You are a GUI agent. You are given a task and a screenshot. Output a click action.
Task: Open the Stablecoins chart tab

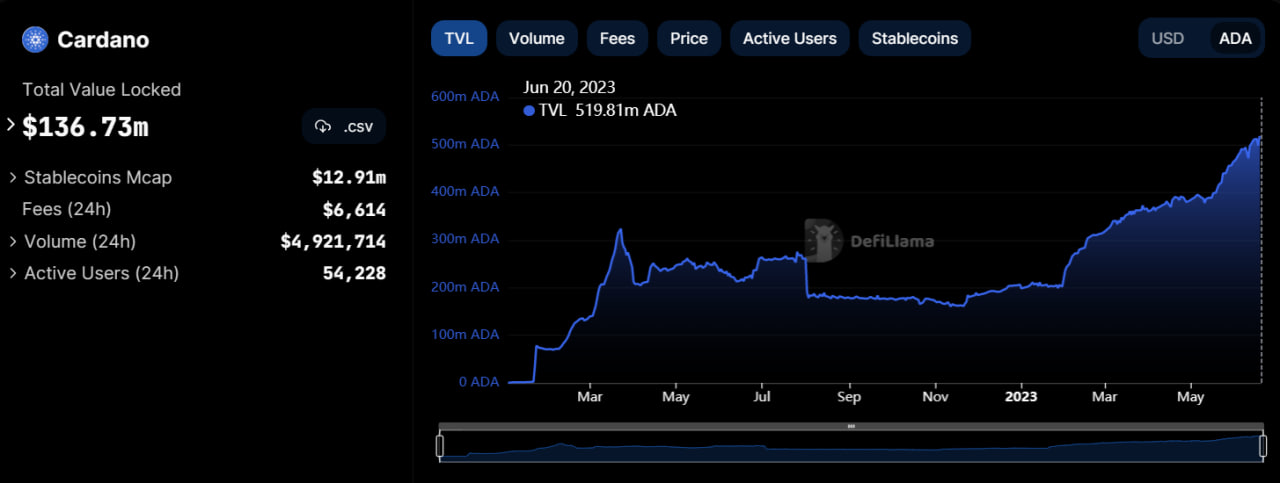click(915, 38)
